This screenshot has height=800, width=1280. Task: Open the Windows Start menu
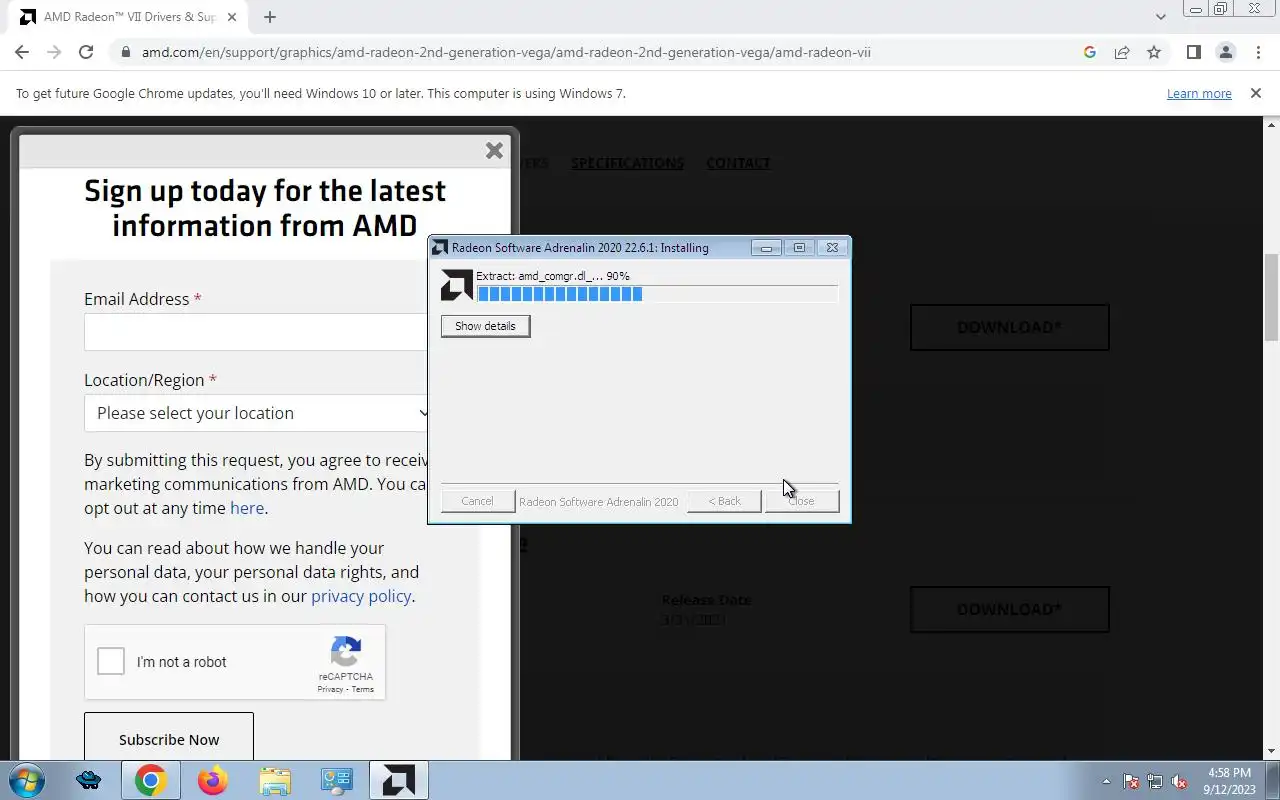[27, 780]
